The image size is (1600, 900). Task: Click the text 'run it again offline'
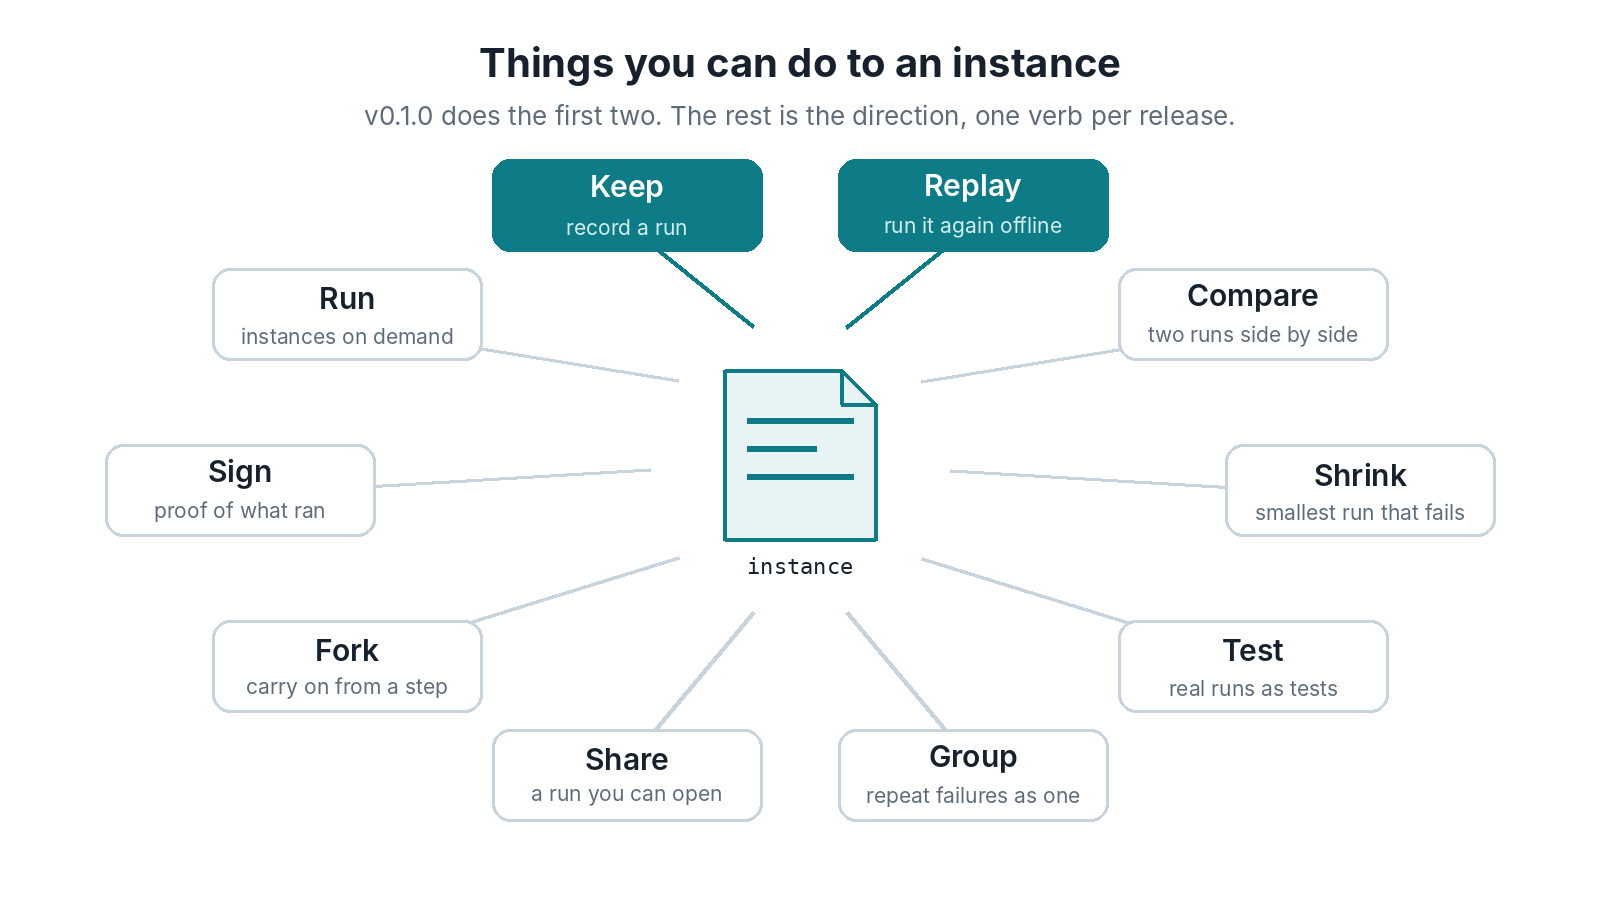973,226
